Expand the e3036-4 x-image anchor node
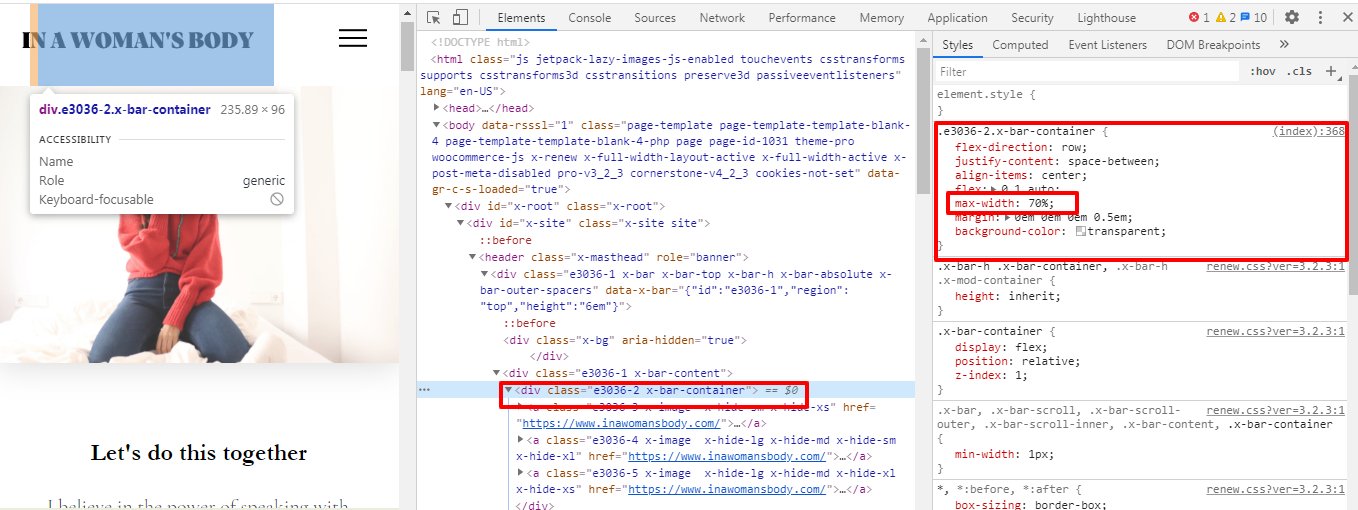Viewport: 1358px width, 510px height. (x=520, y=439)
